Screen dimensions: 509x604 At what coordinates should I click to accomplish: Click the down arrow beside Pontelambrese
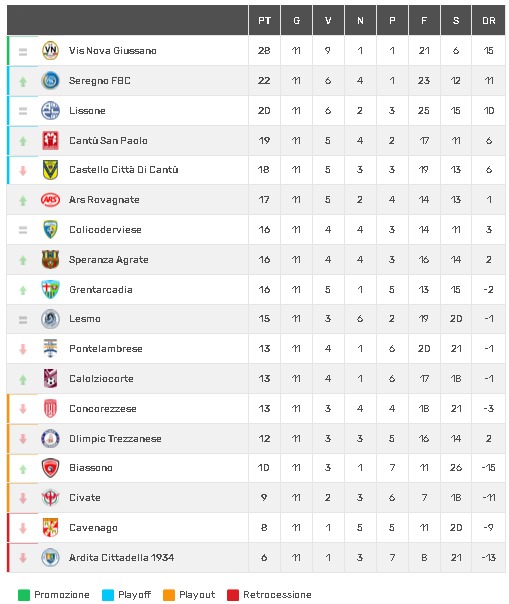pos(23,349)
